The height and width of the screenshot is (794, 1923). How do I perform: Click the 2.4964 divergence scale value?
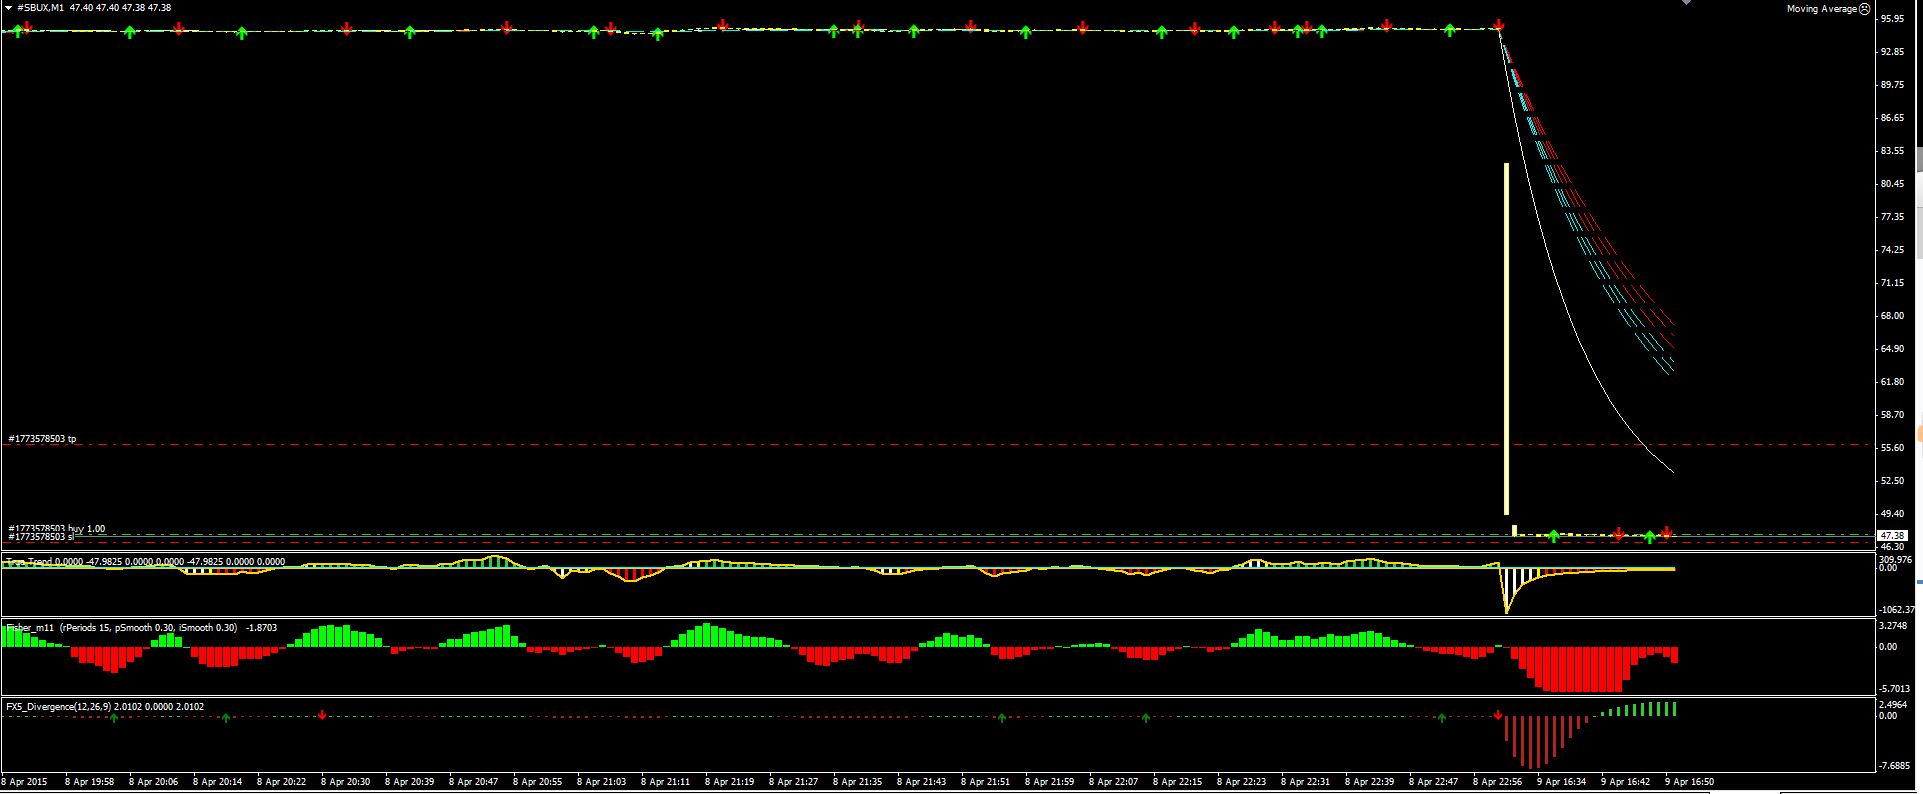pyautogui.click(x=1894, y=704)
